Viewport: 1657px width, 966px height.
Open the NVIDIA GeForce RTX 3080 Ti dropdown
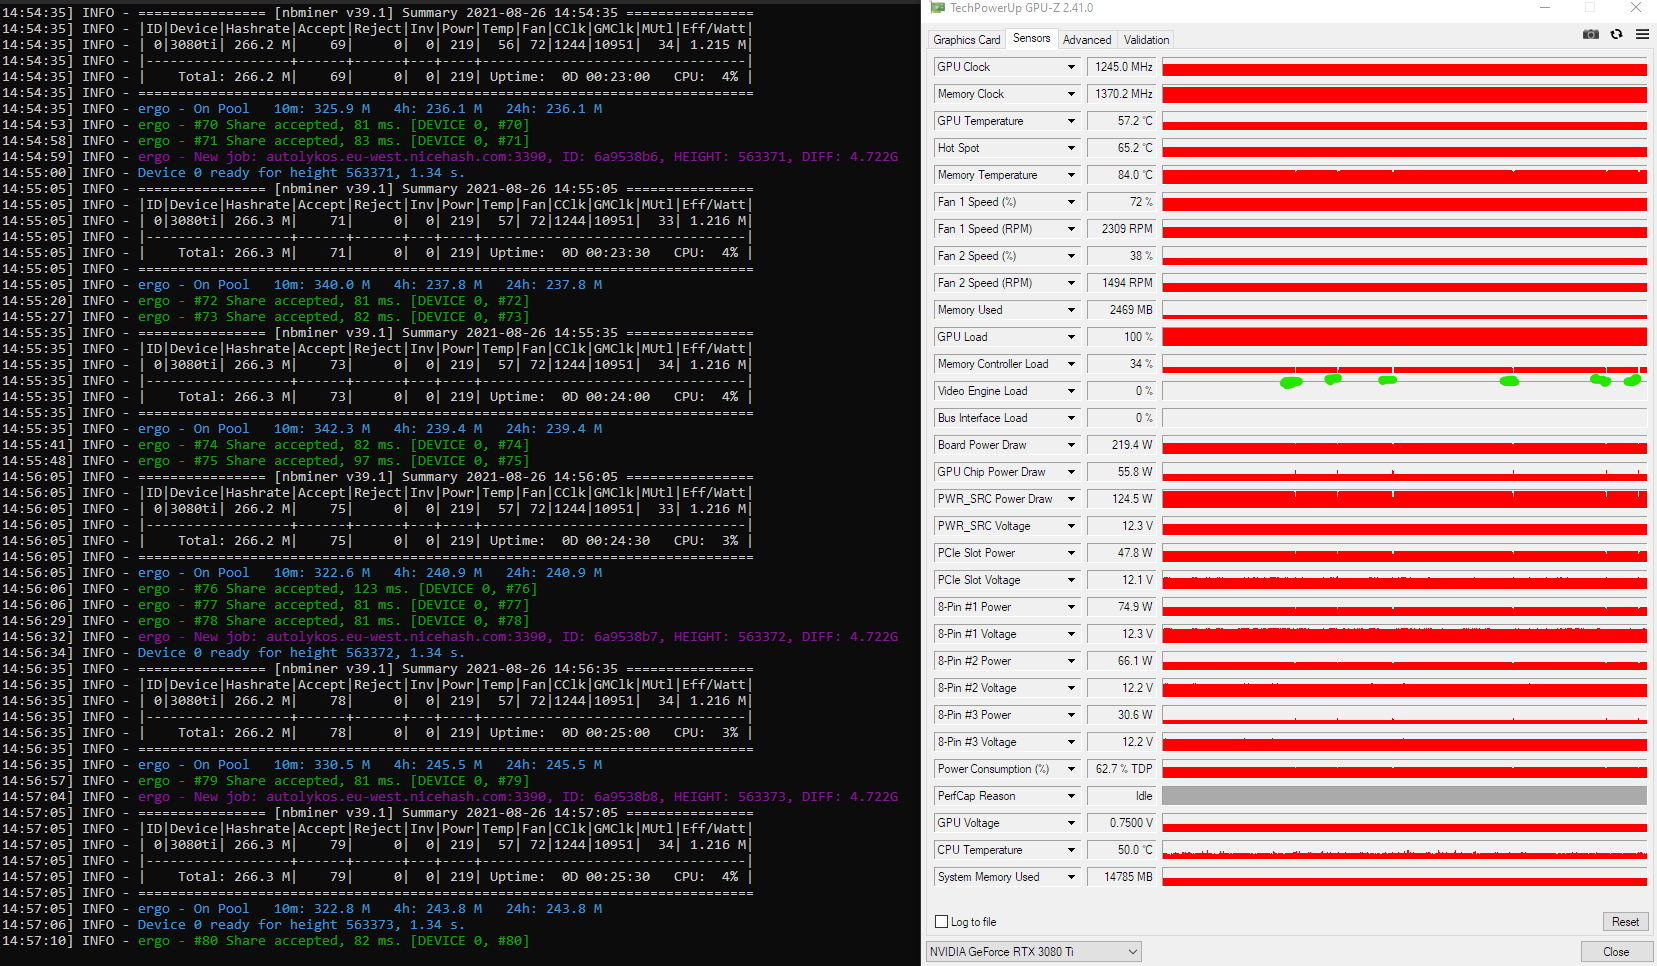tap(1034, 952)
